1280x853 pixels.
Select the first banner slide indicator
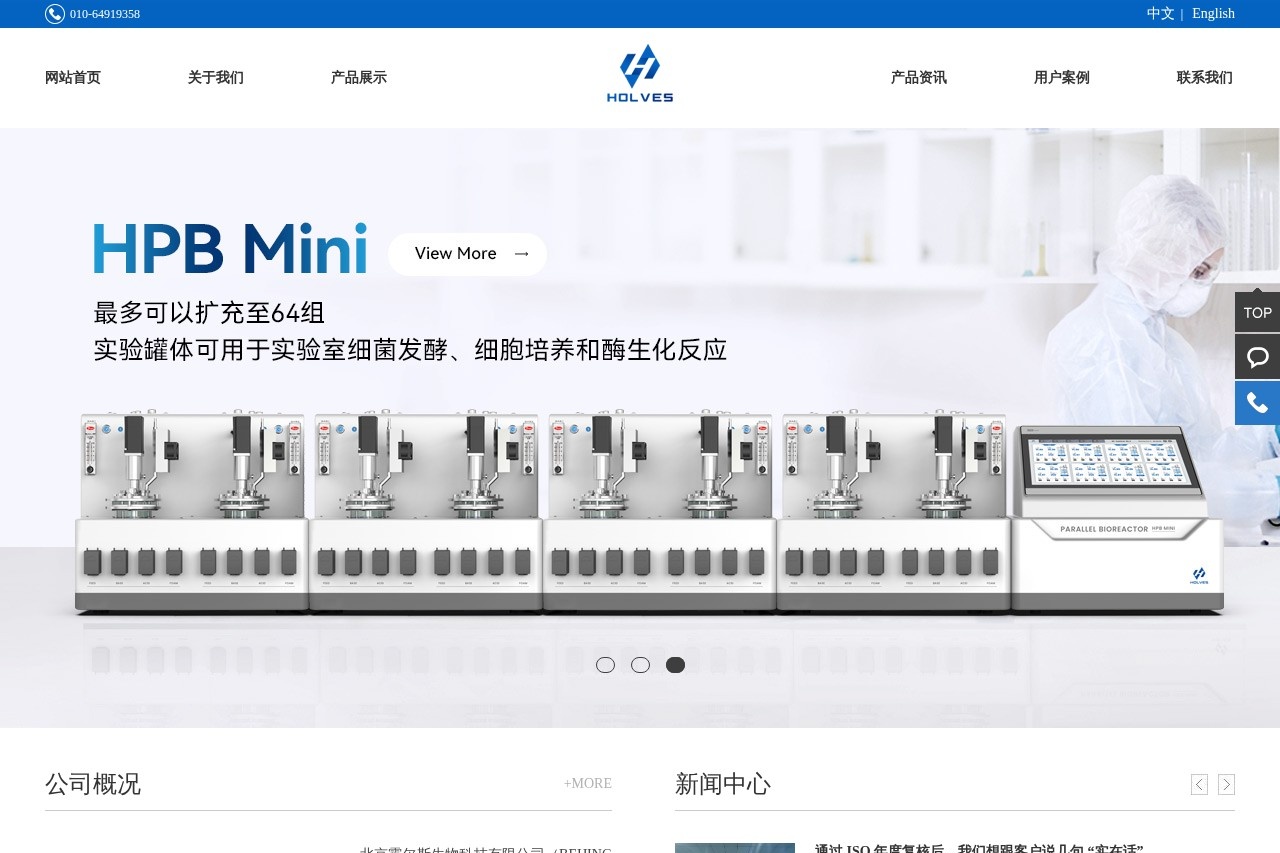[605, 665]
